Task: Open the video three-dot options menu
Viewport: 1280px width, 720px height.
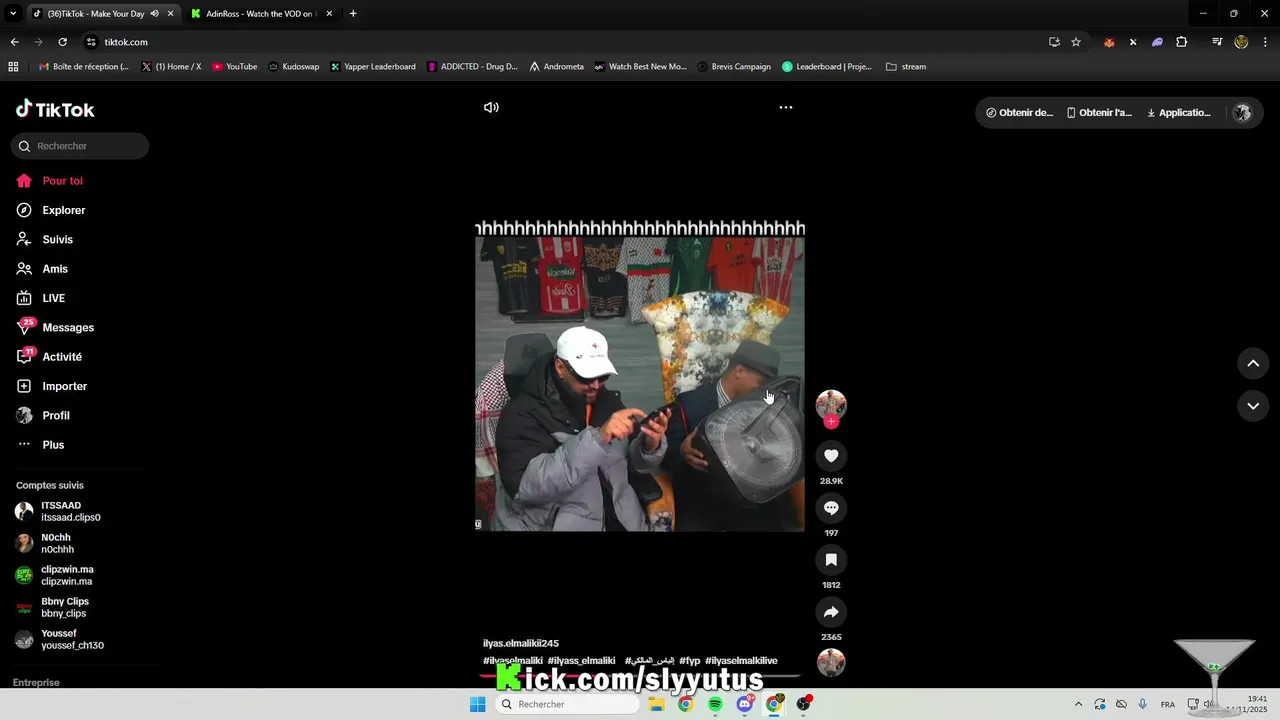Action: pyautogui.click(x=786, y=107)
